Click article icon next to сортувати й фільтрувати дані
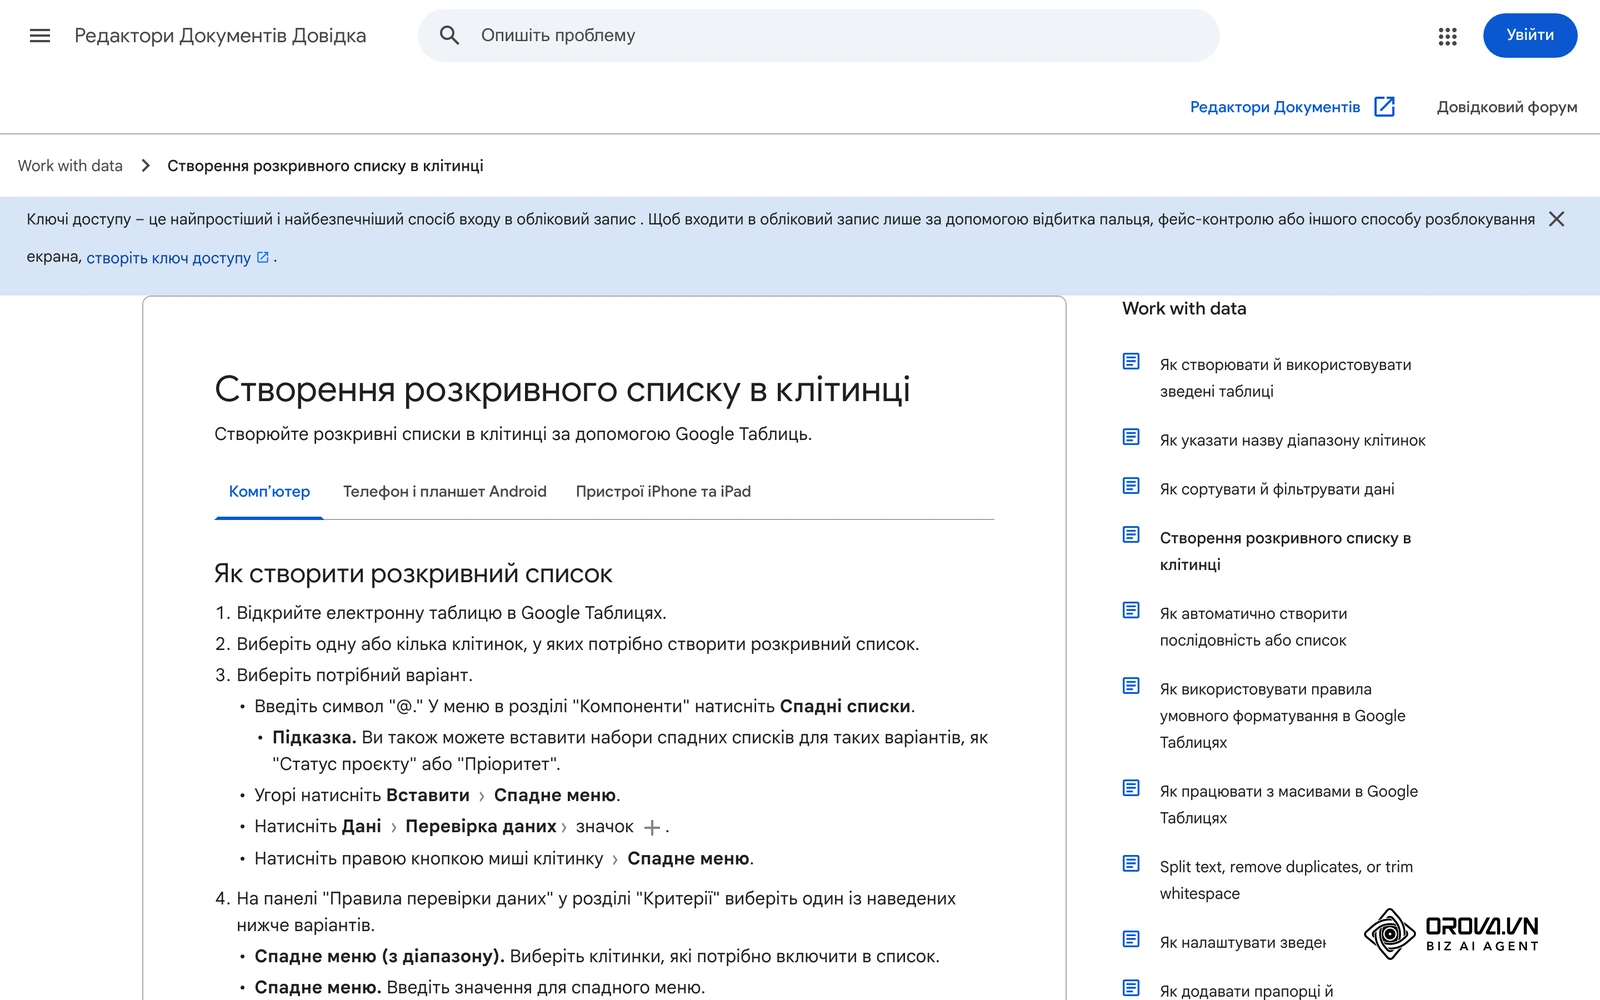Viewport: 1600px width, 1000px height. click(x=1131, y=486)
